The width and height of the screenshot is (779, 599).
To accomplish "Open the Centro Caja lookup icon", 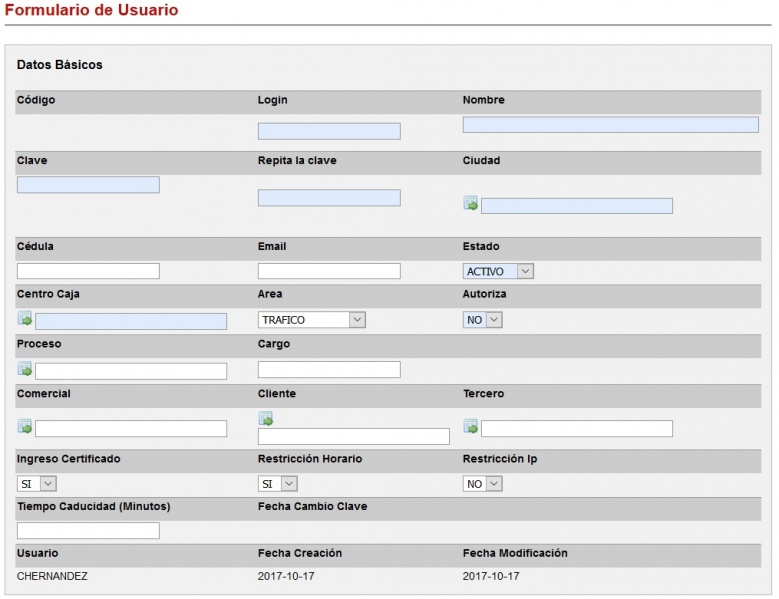I will pyautogui.click(x=25, y=320).
